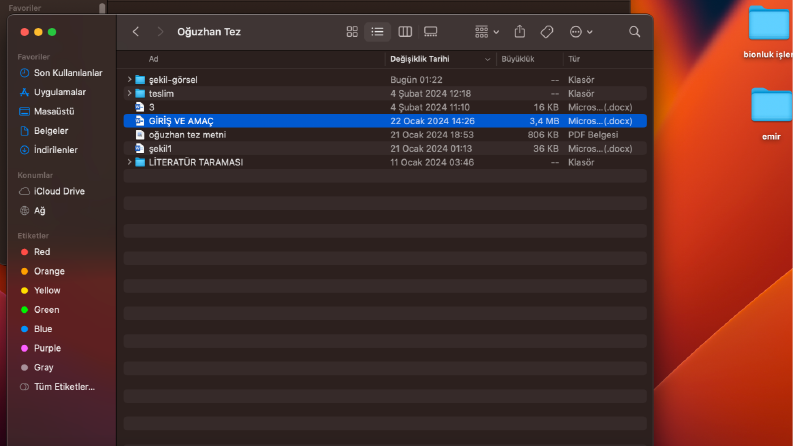This screenshot has width=793, height=446.
Task: Click Bugün 01:22 date cell
Action: pos(416,79)
